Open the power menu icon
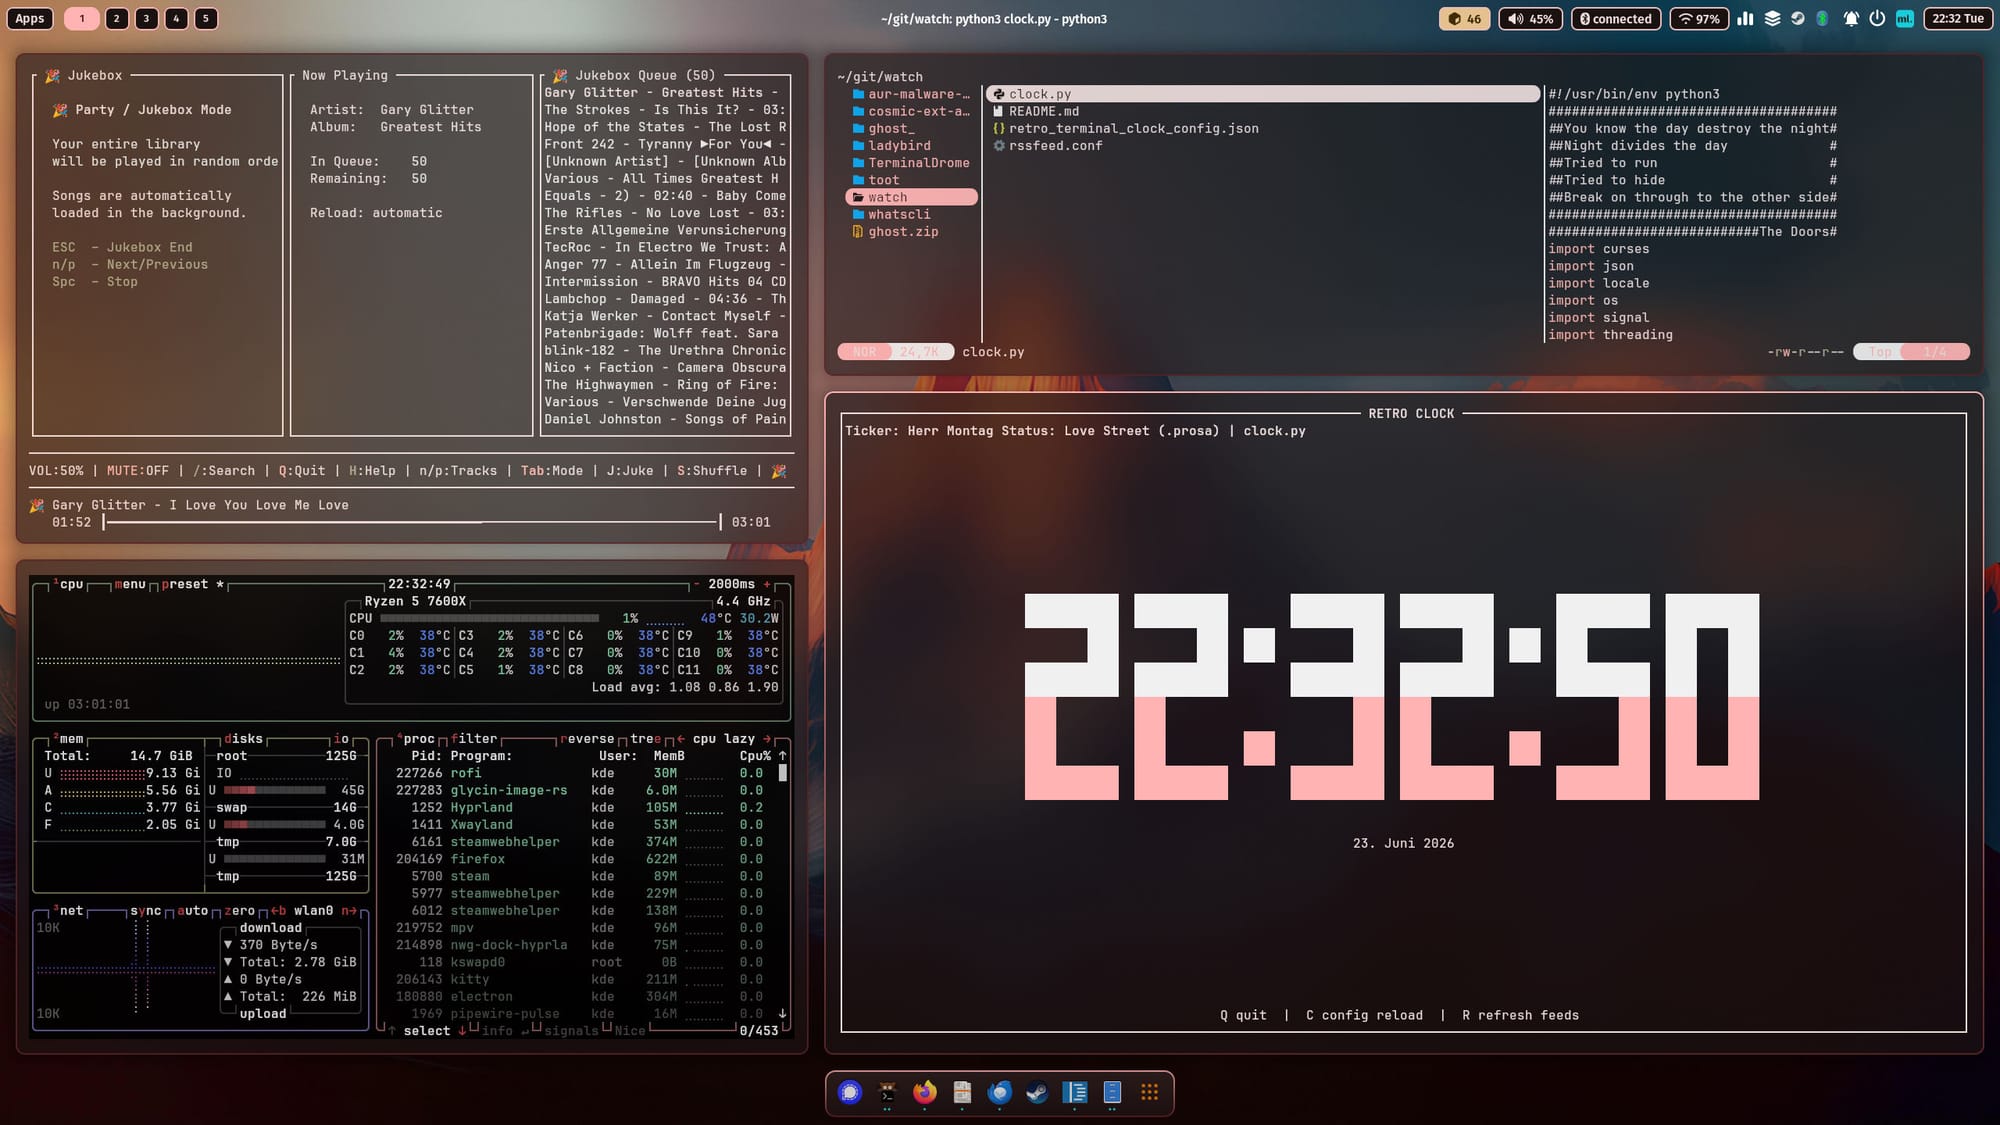Image resolution: width=2000 pixels, height=1125 pixels. click(x=1877, y=18)
